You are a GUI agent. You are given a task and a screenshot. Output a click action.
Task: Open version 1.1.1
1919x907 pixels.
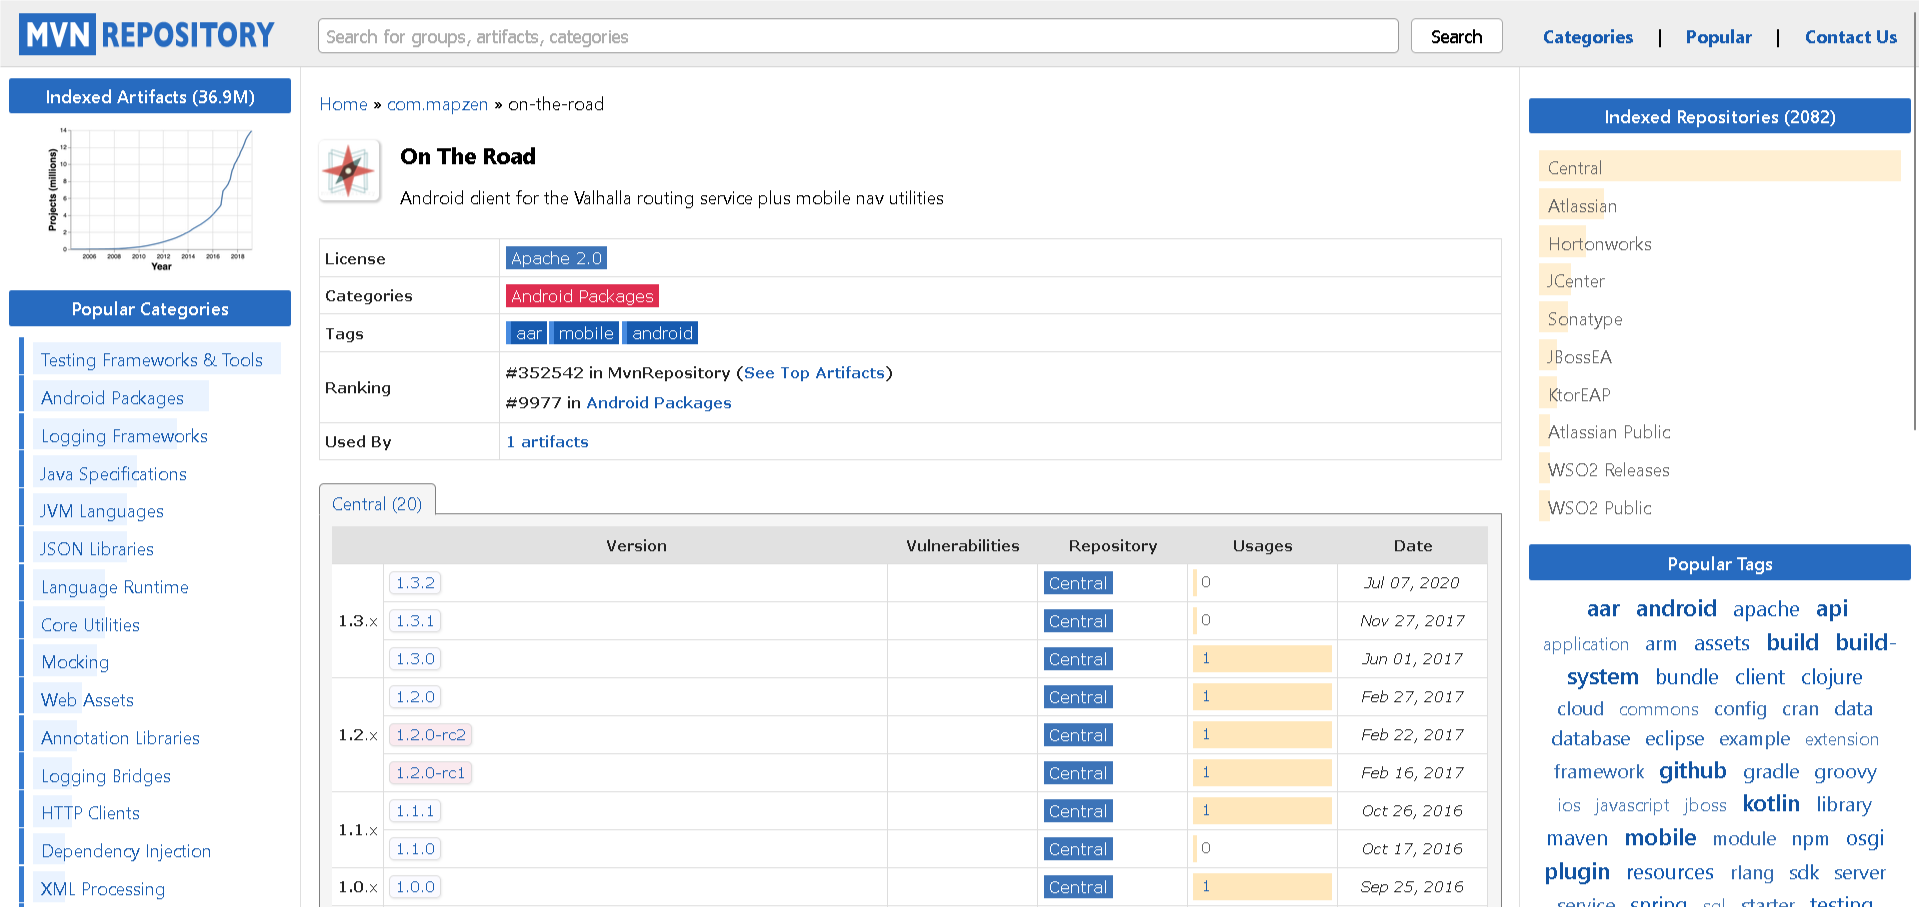click(x=415, y=811)
